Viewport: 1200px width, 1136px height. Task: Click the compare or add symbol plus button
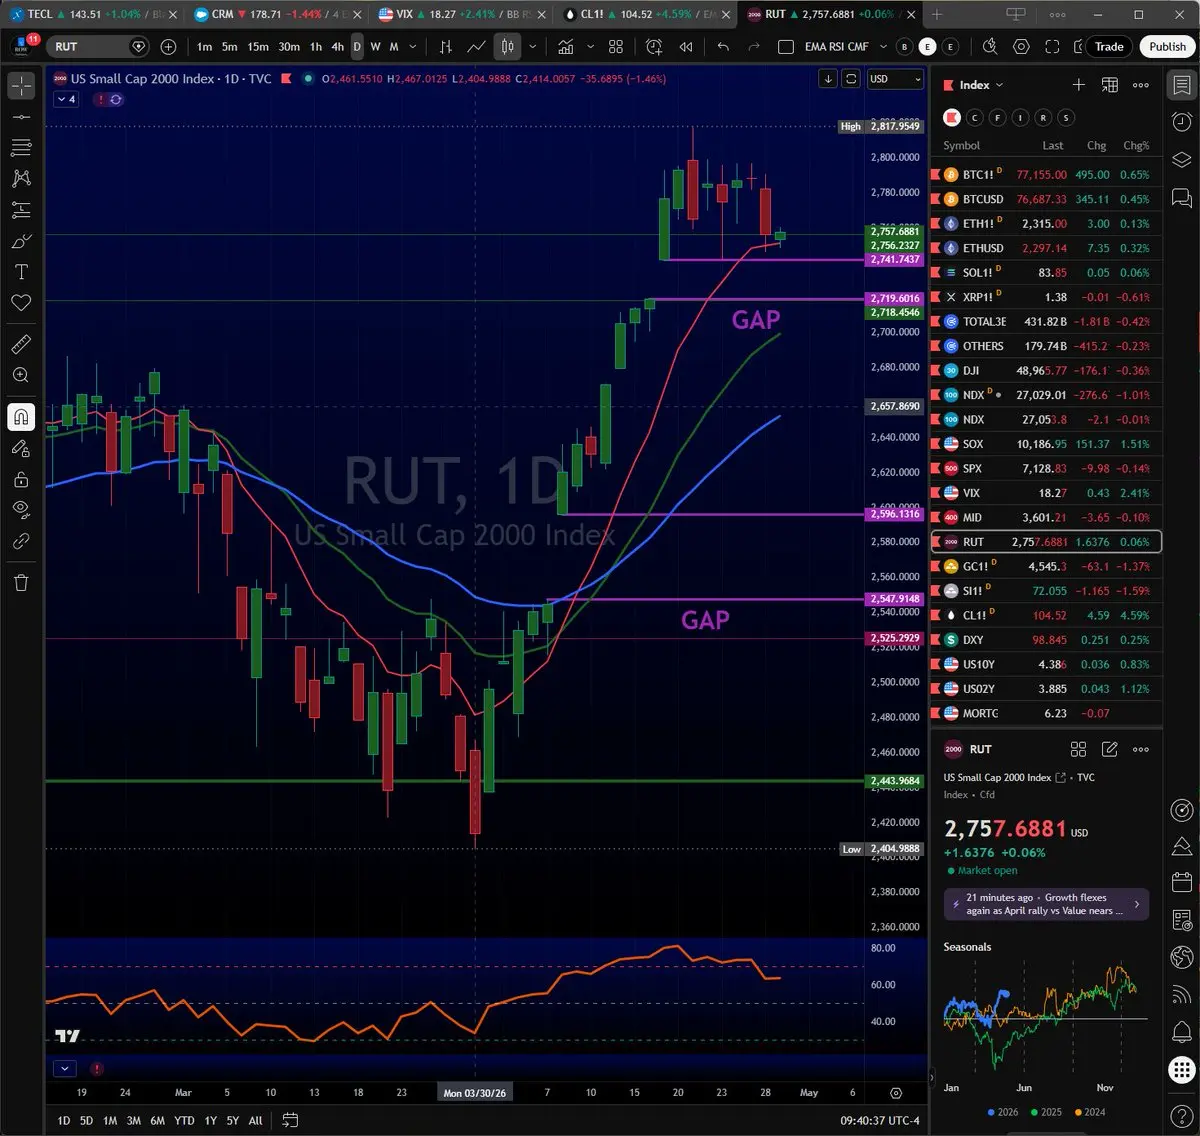coord(168,47)
